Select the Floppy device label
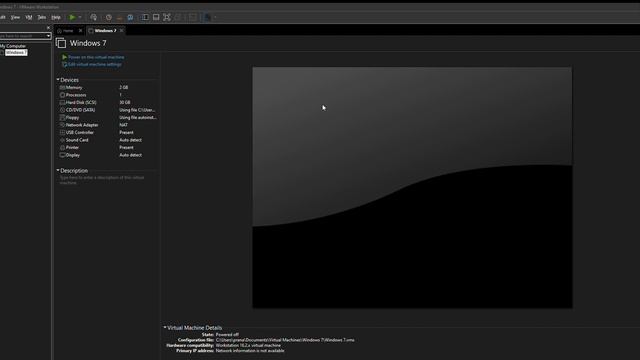The width and height of the screenshot is (640, 360). [72, 118]
